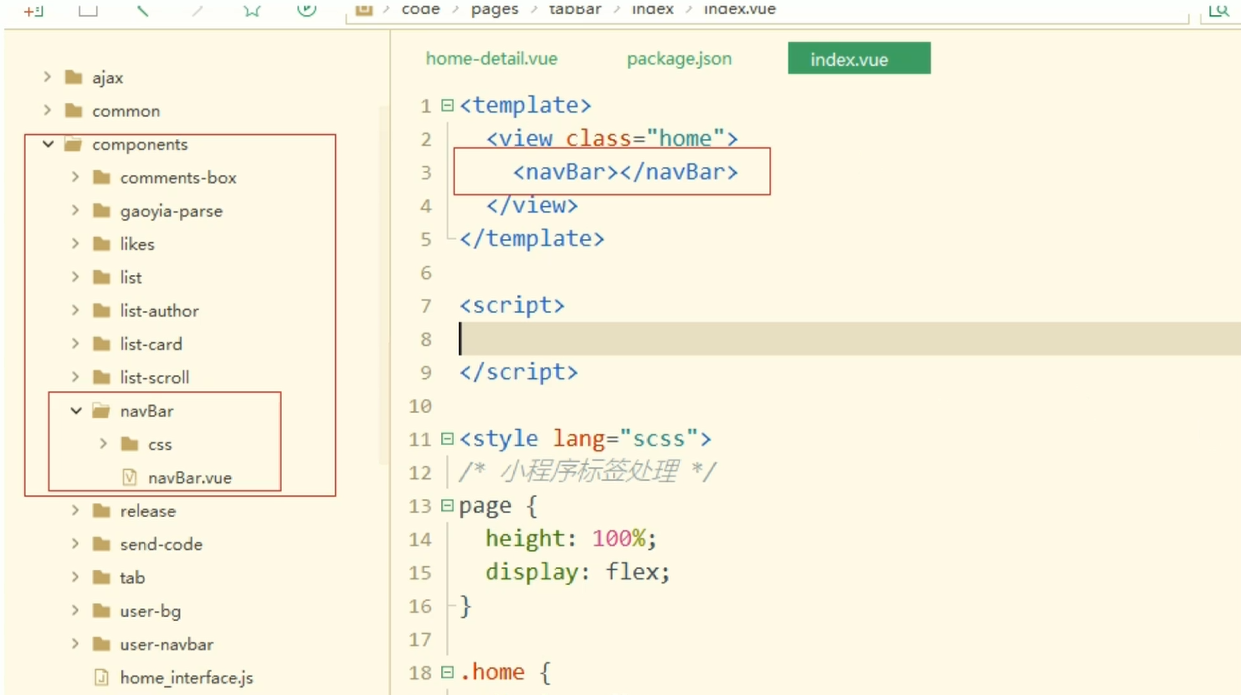Select the list-card folder label
This screenshot has height=695, width=1241.
(x=151, y=344)
